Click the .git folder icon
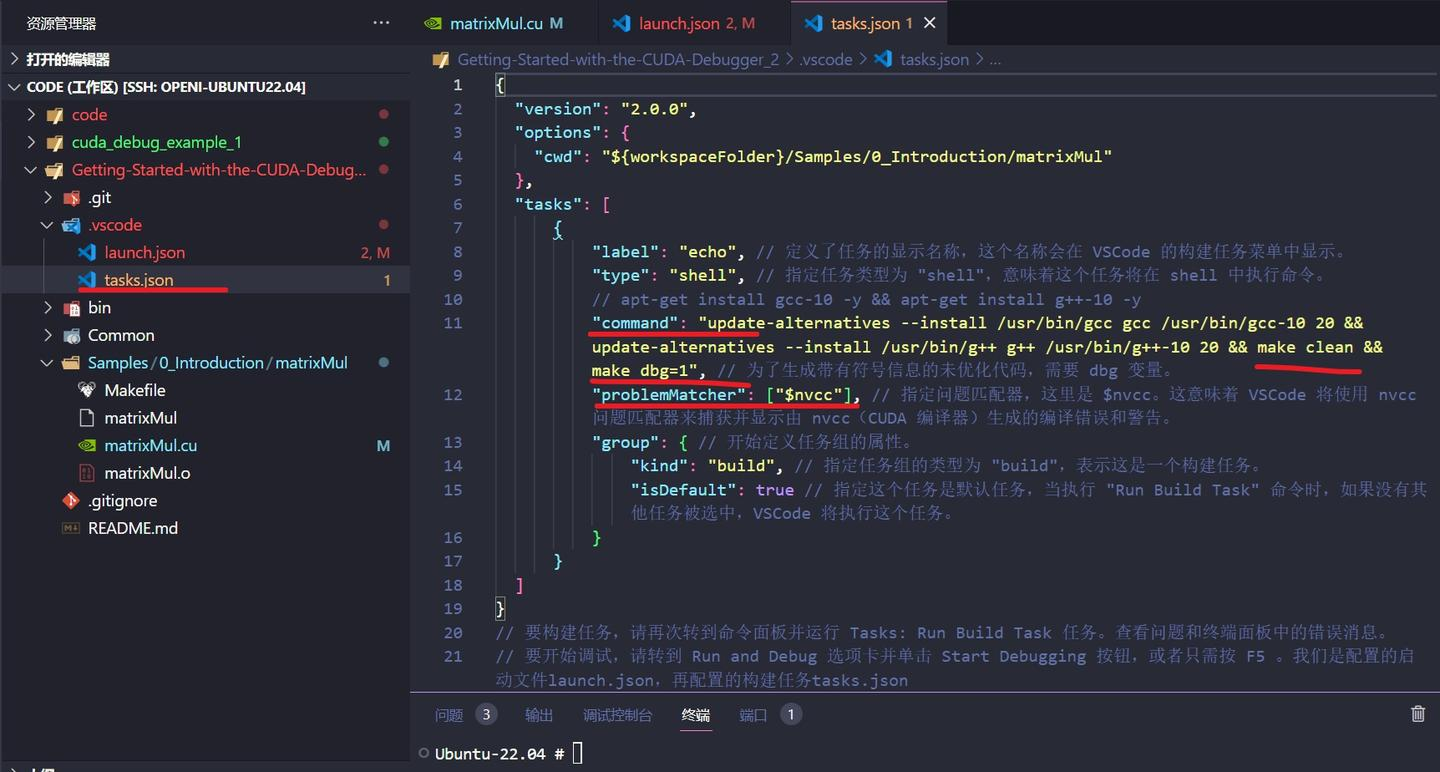The image size is (1440, 772). click(x=71, y=198)
